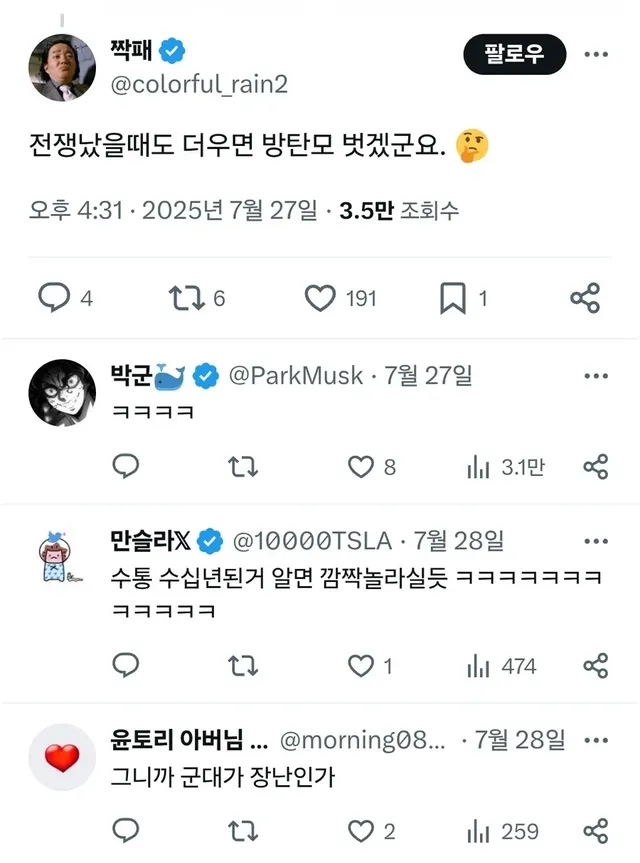Reply to 만슬라's comment
The width and height of the screenshot is (640, 863).
click(126, 666)
